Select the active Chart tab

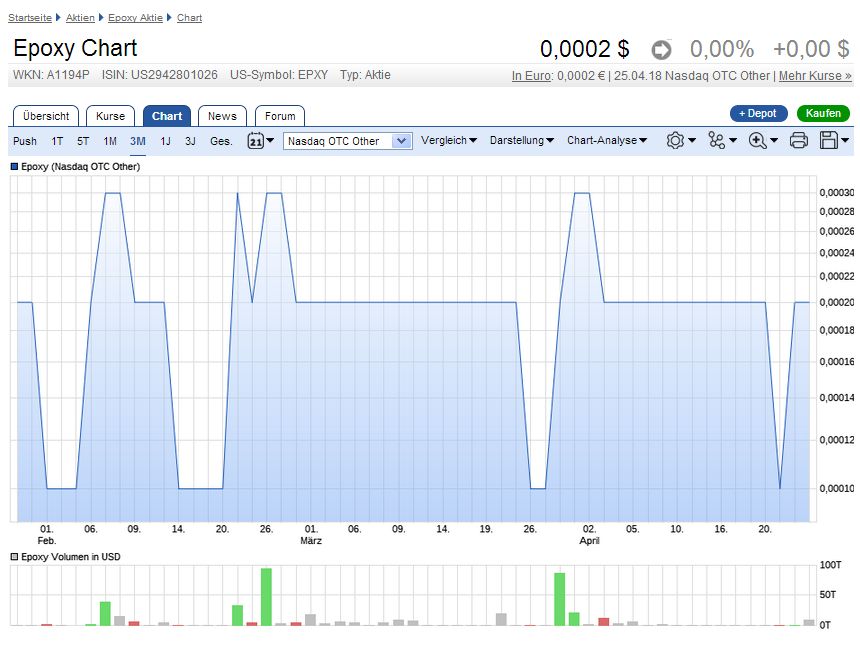click(x=167, y=116)
